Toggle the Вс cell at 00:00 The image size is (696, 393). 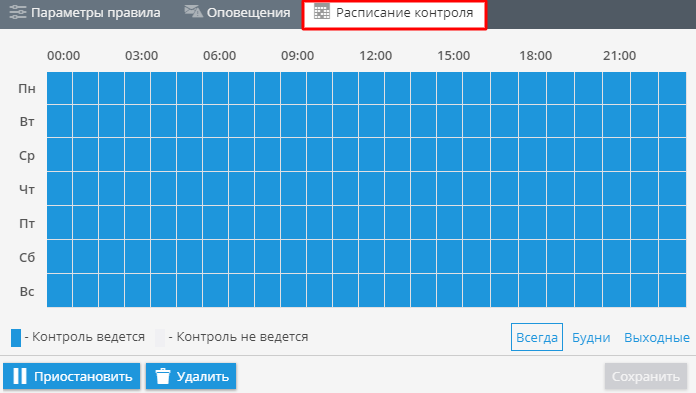click(x=59, y=290)
